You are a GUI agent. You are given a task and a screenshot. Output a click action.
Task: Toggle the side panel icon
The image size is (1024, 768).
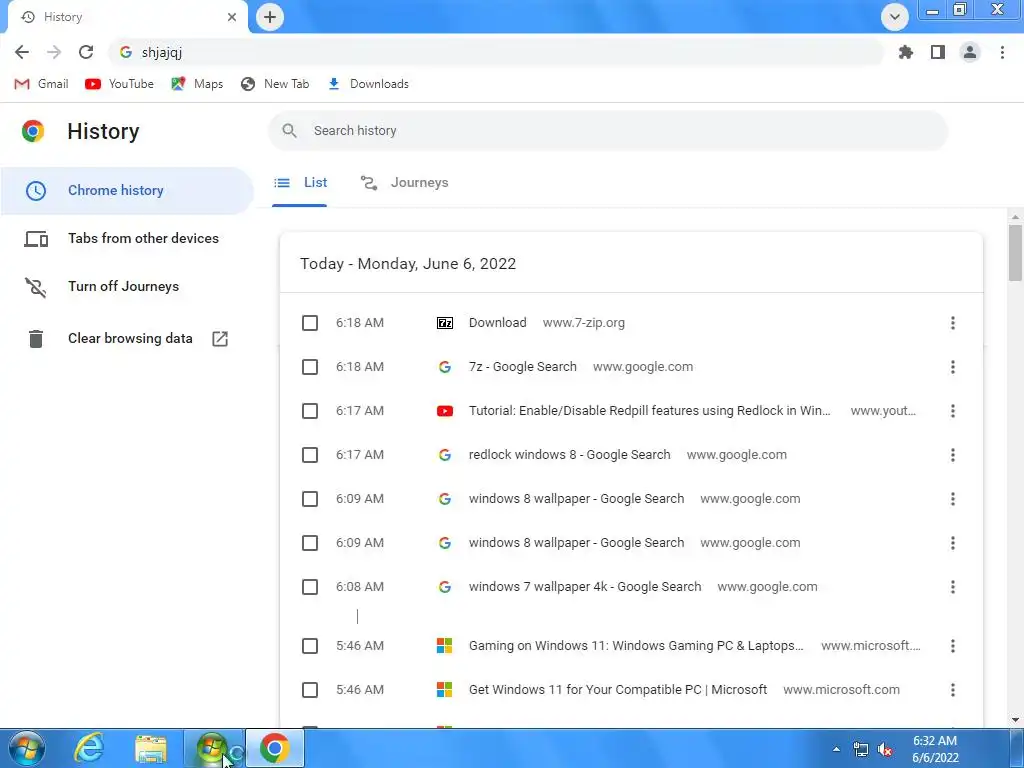(938, 52)
